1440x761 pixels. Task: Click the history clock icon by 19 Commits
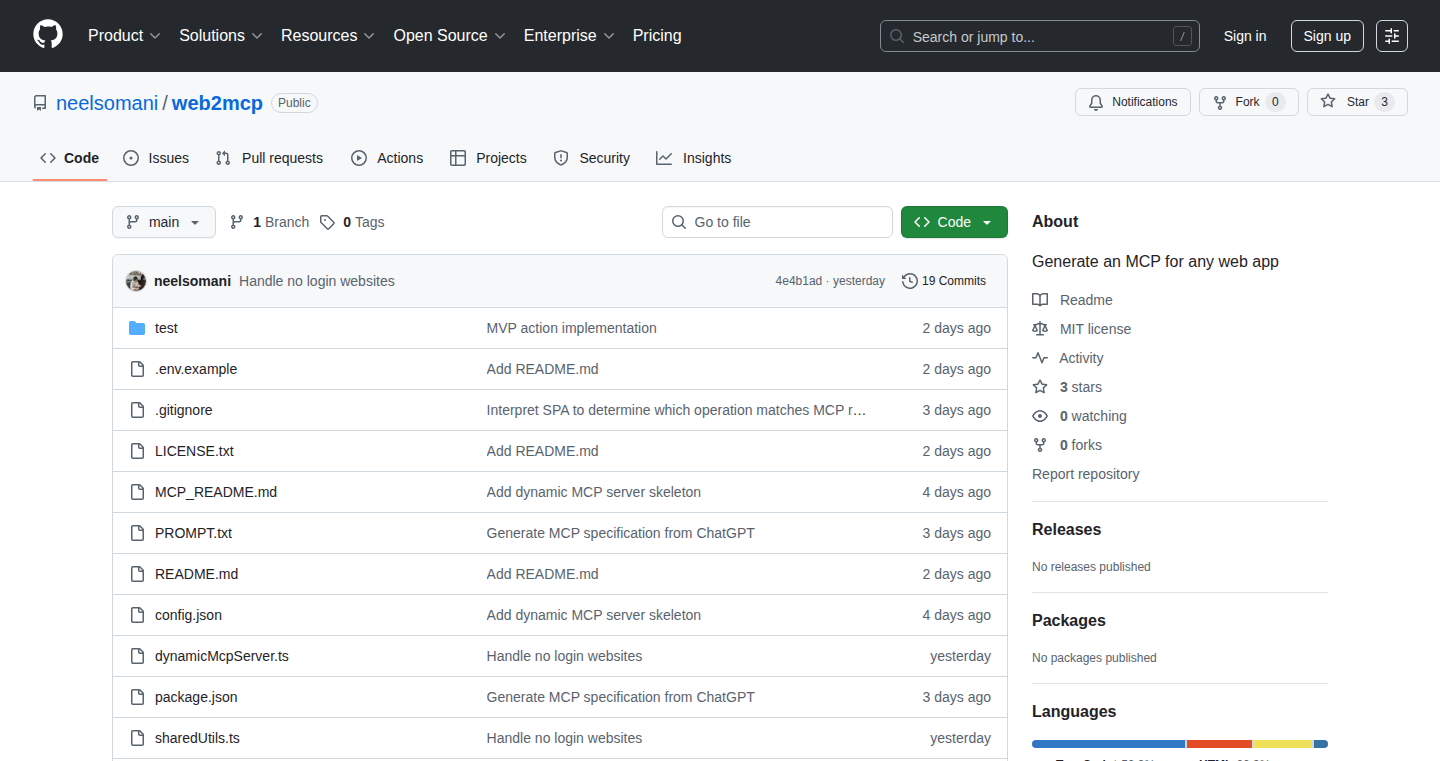[x=909, y=281]
